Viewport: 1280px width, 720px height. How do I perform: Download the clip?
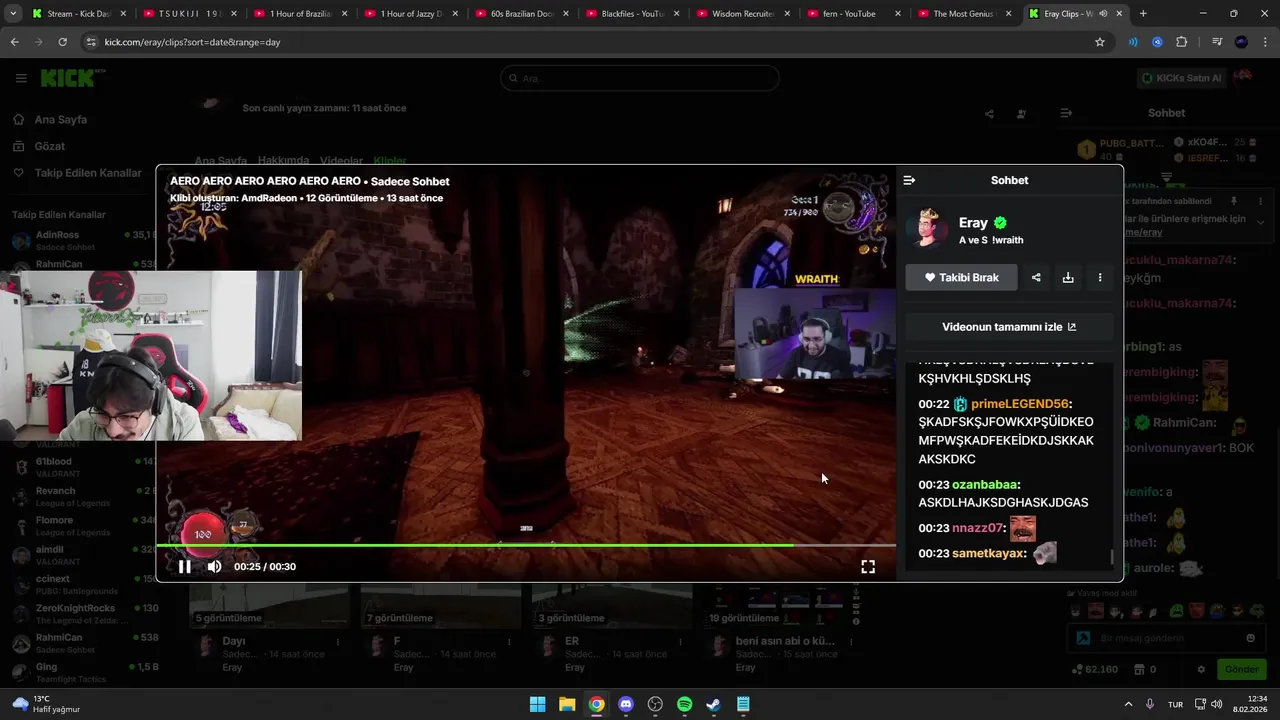point(1068,278)
